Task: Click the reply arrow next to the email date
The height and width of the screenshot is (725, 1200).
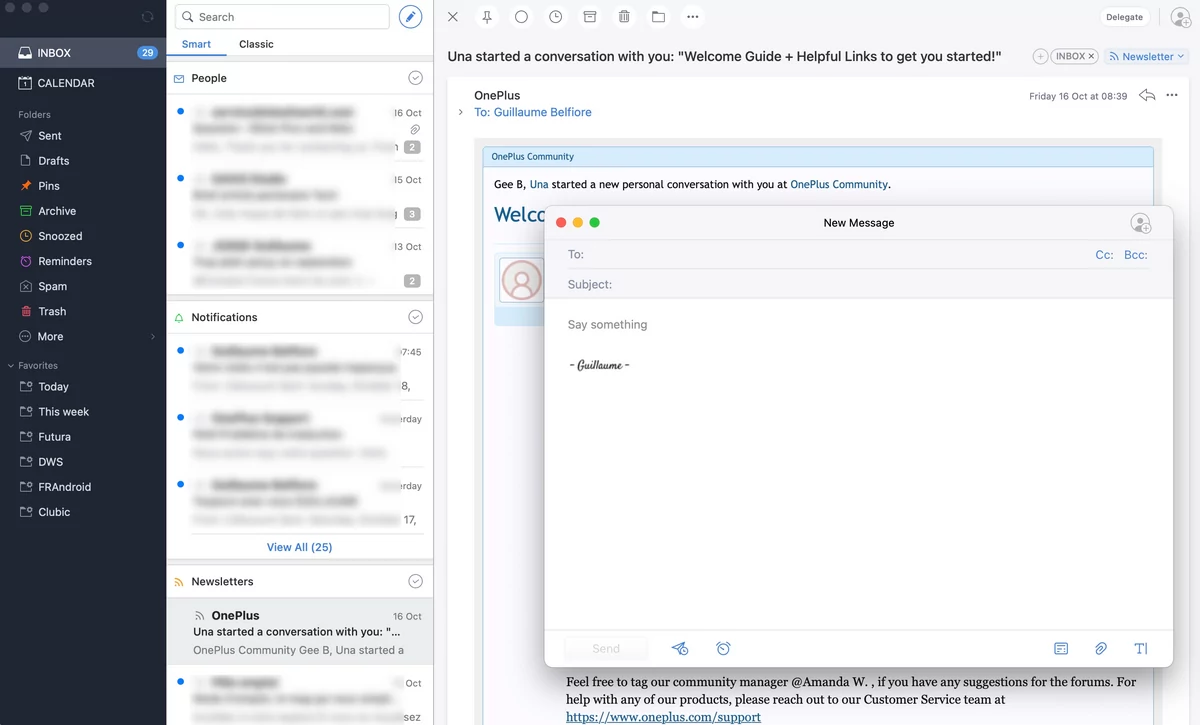Action: [1147, 96]
